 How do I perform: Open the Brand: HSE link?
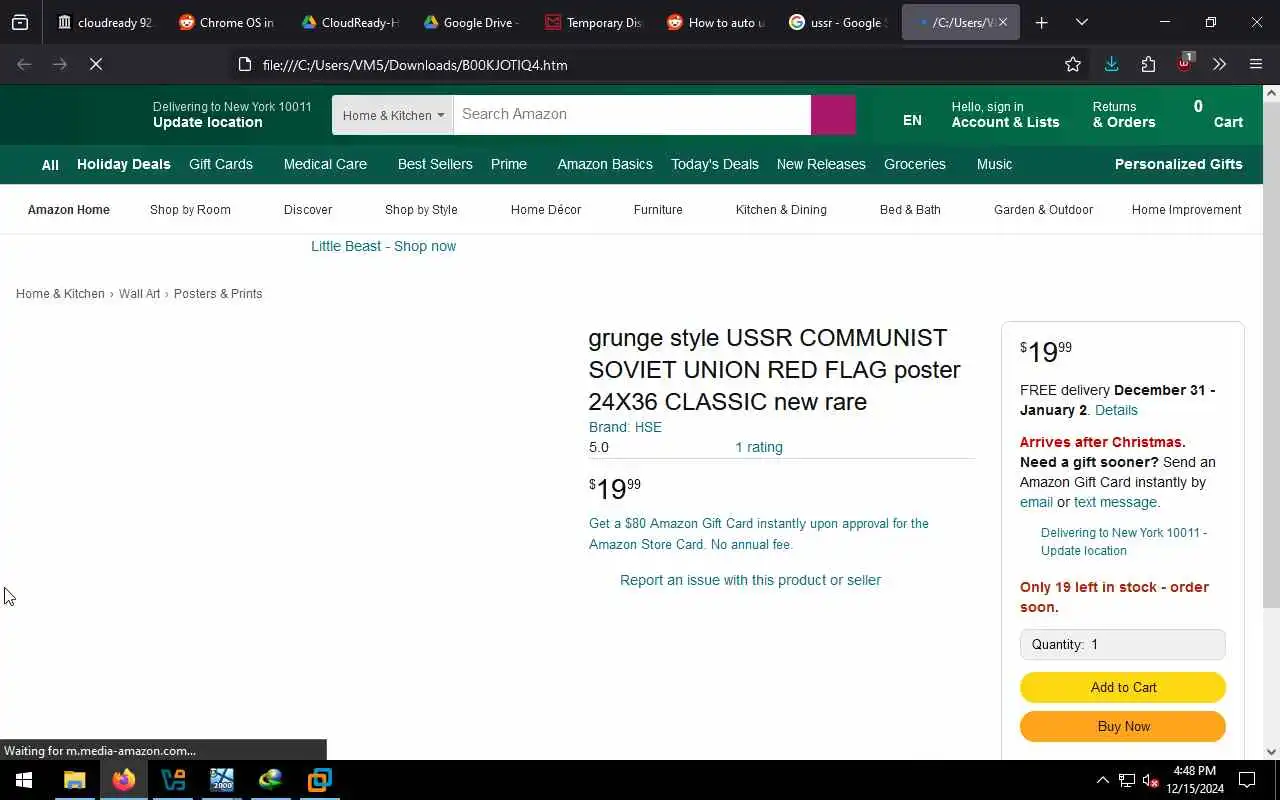pos(625,427)
